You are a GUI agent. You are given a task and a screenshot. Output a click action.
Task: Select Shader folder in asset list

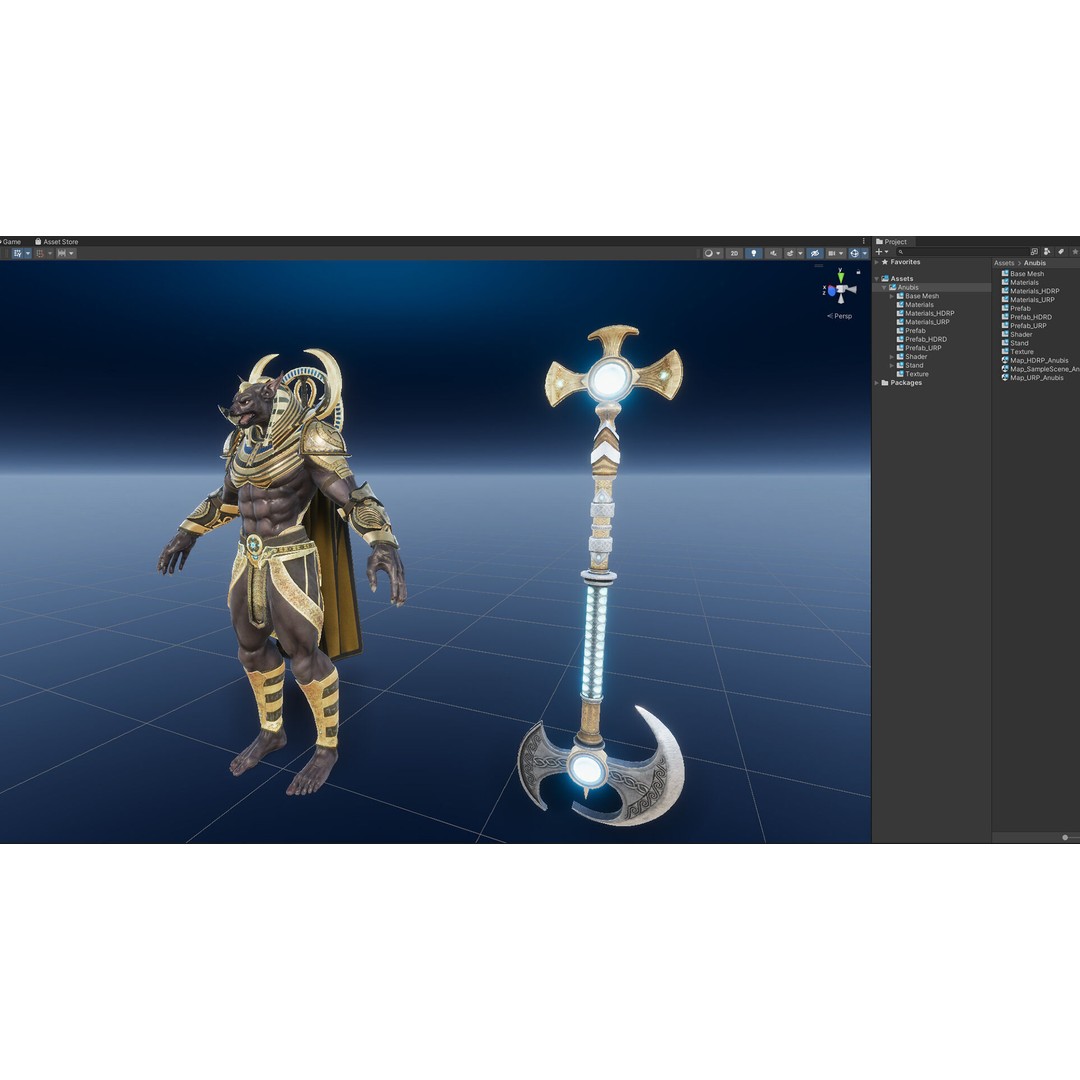point(1017,335)
